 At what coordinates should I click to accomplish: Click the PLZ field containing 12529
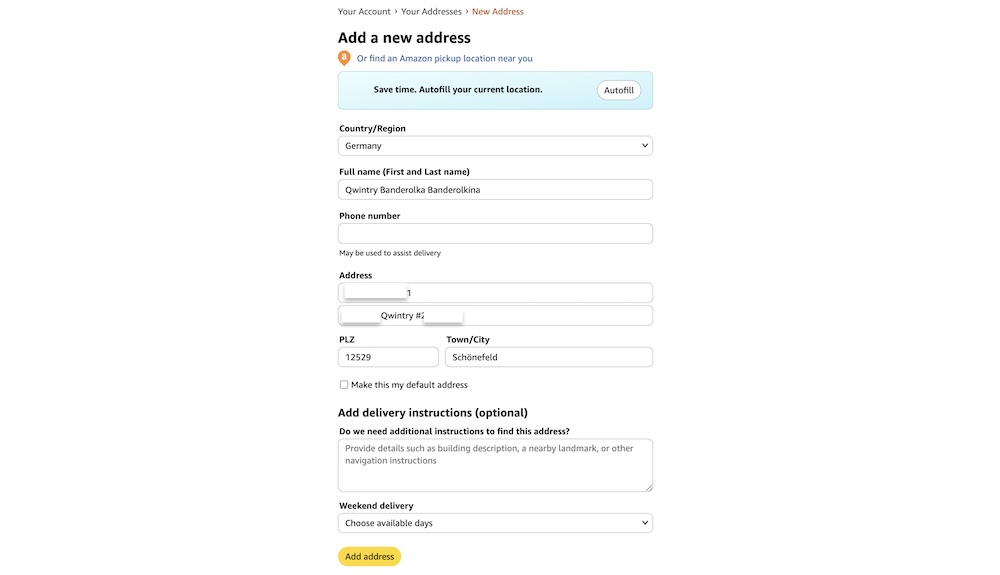pyautogui.click(x=388, y=357)
